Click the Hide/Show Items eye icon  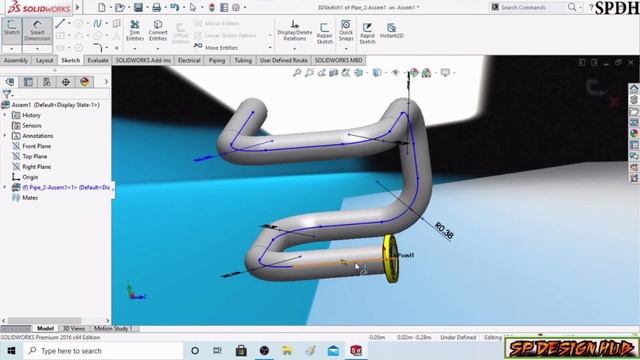(x=395, y=73)
